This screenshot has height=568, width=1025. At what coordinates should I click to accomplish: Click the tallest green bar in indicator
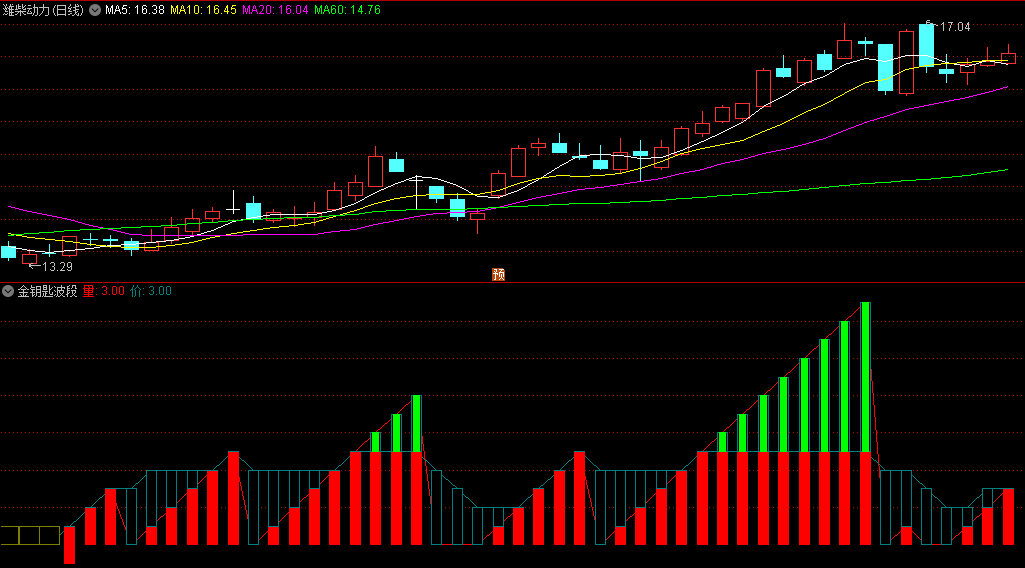(x=865, y=376)
